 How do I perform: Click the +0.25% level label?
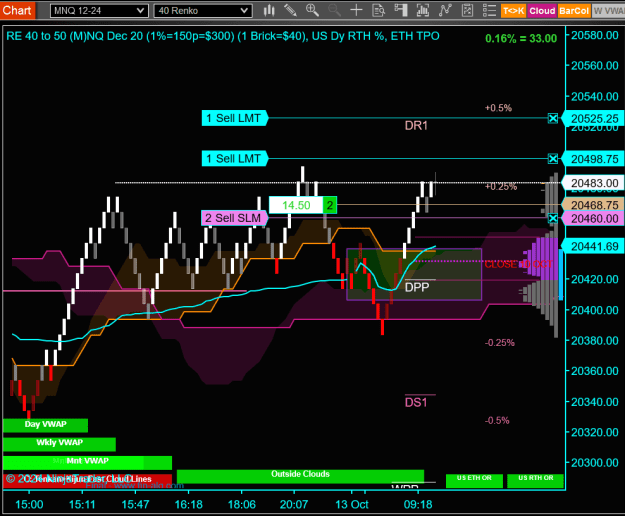tap(501, 186)
